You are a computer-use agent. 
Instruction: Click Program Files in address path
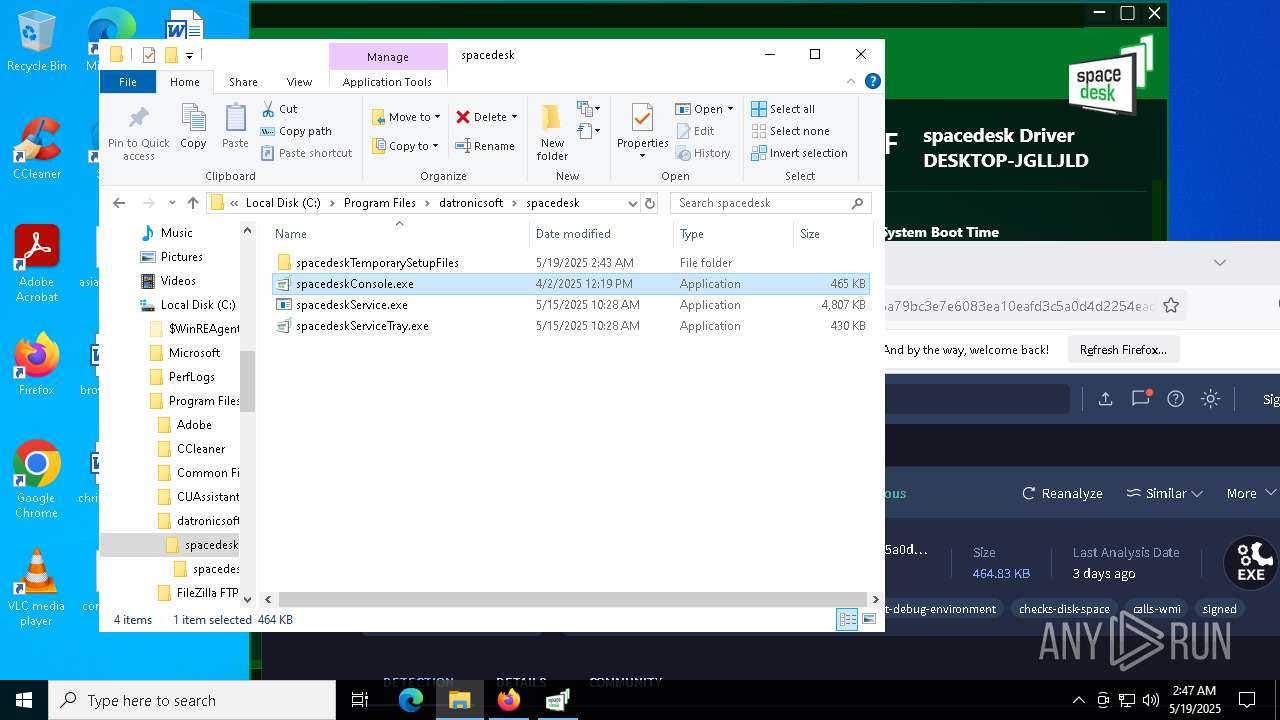(x=379, y=203)
